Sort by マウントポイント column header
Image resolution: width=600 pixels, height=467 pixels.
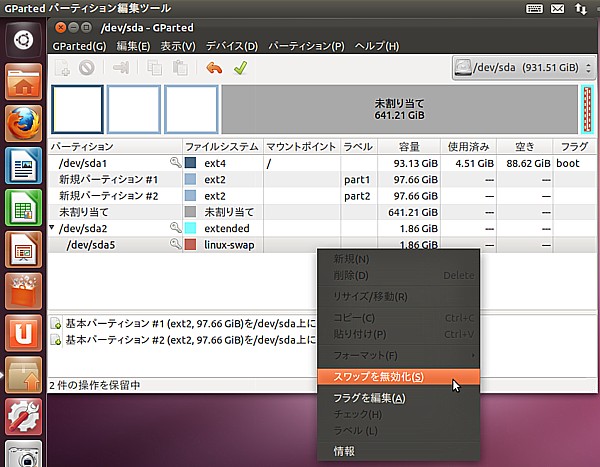[x=302, y=147]
